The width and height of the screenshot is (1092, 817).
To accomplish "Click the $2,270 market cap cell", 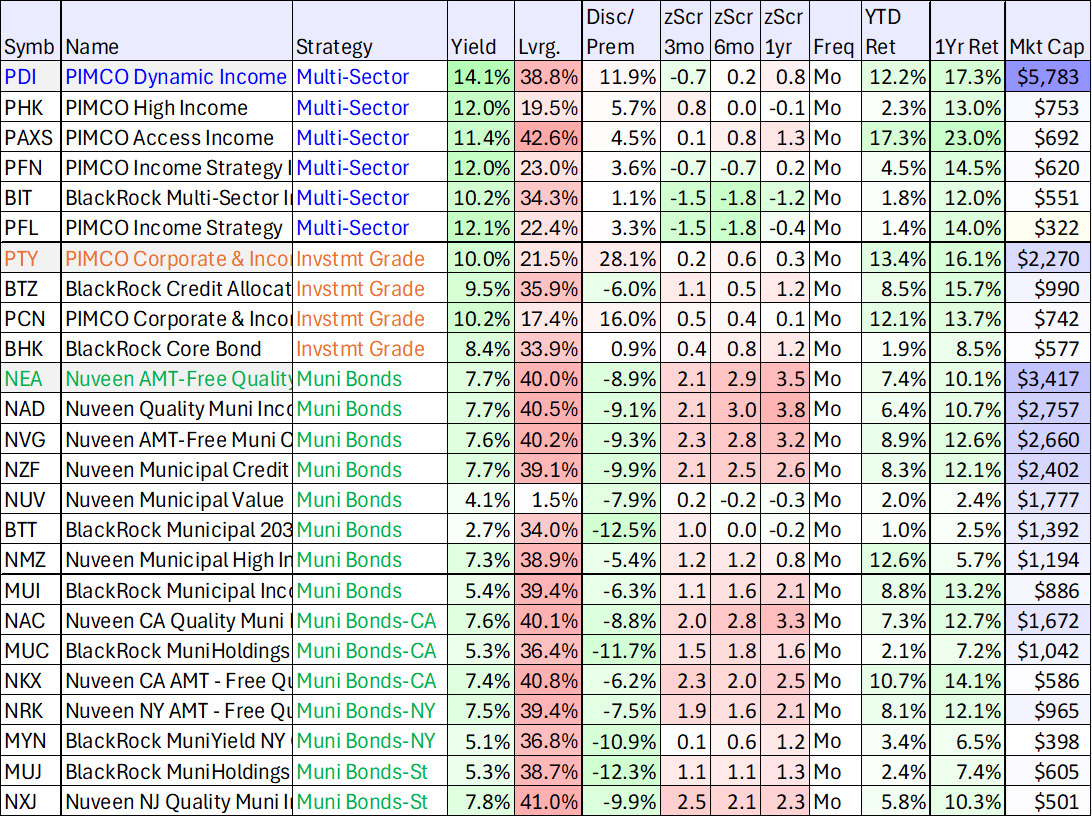I will (1047, 258).
